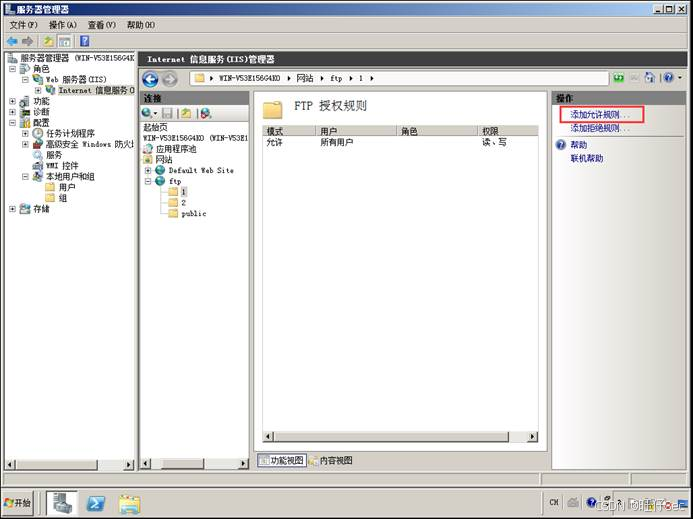694x520 pixels.
Task: Click the CH language indicator in tray
Action: (x=554, y=502)
